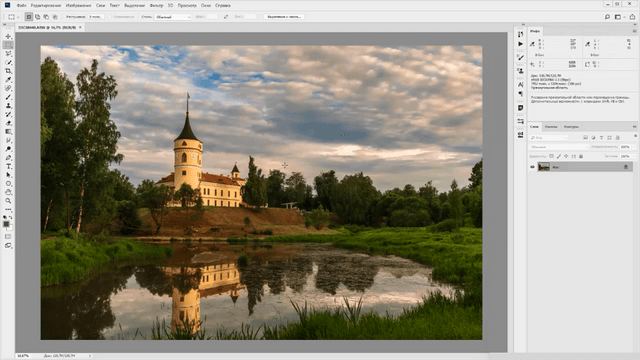Select the Pen tool
The height and width of the screenshot is (360, 640).
pyautogui.click(x=8, y=158)
